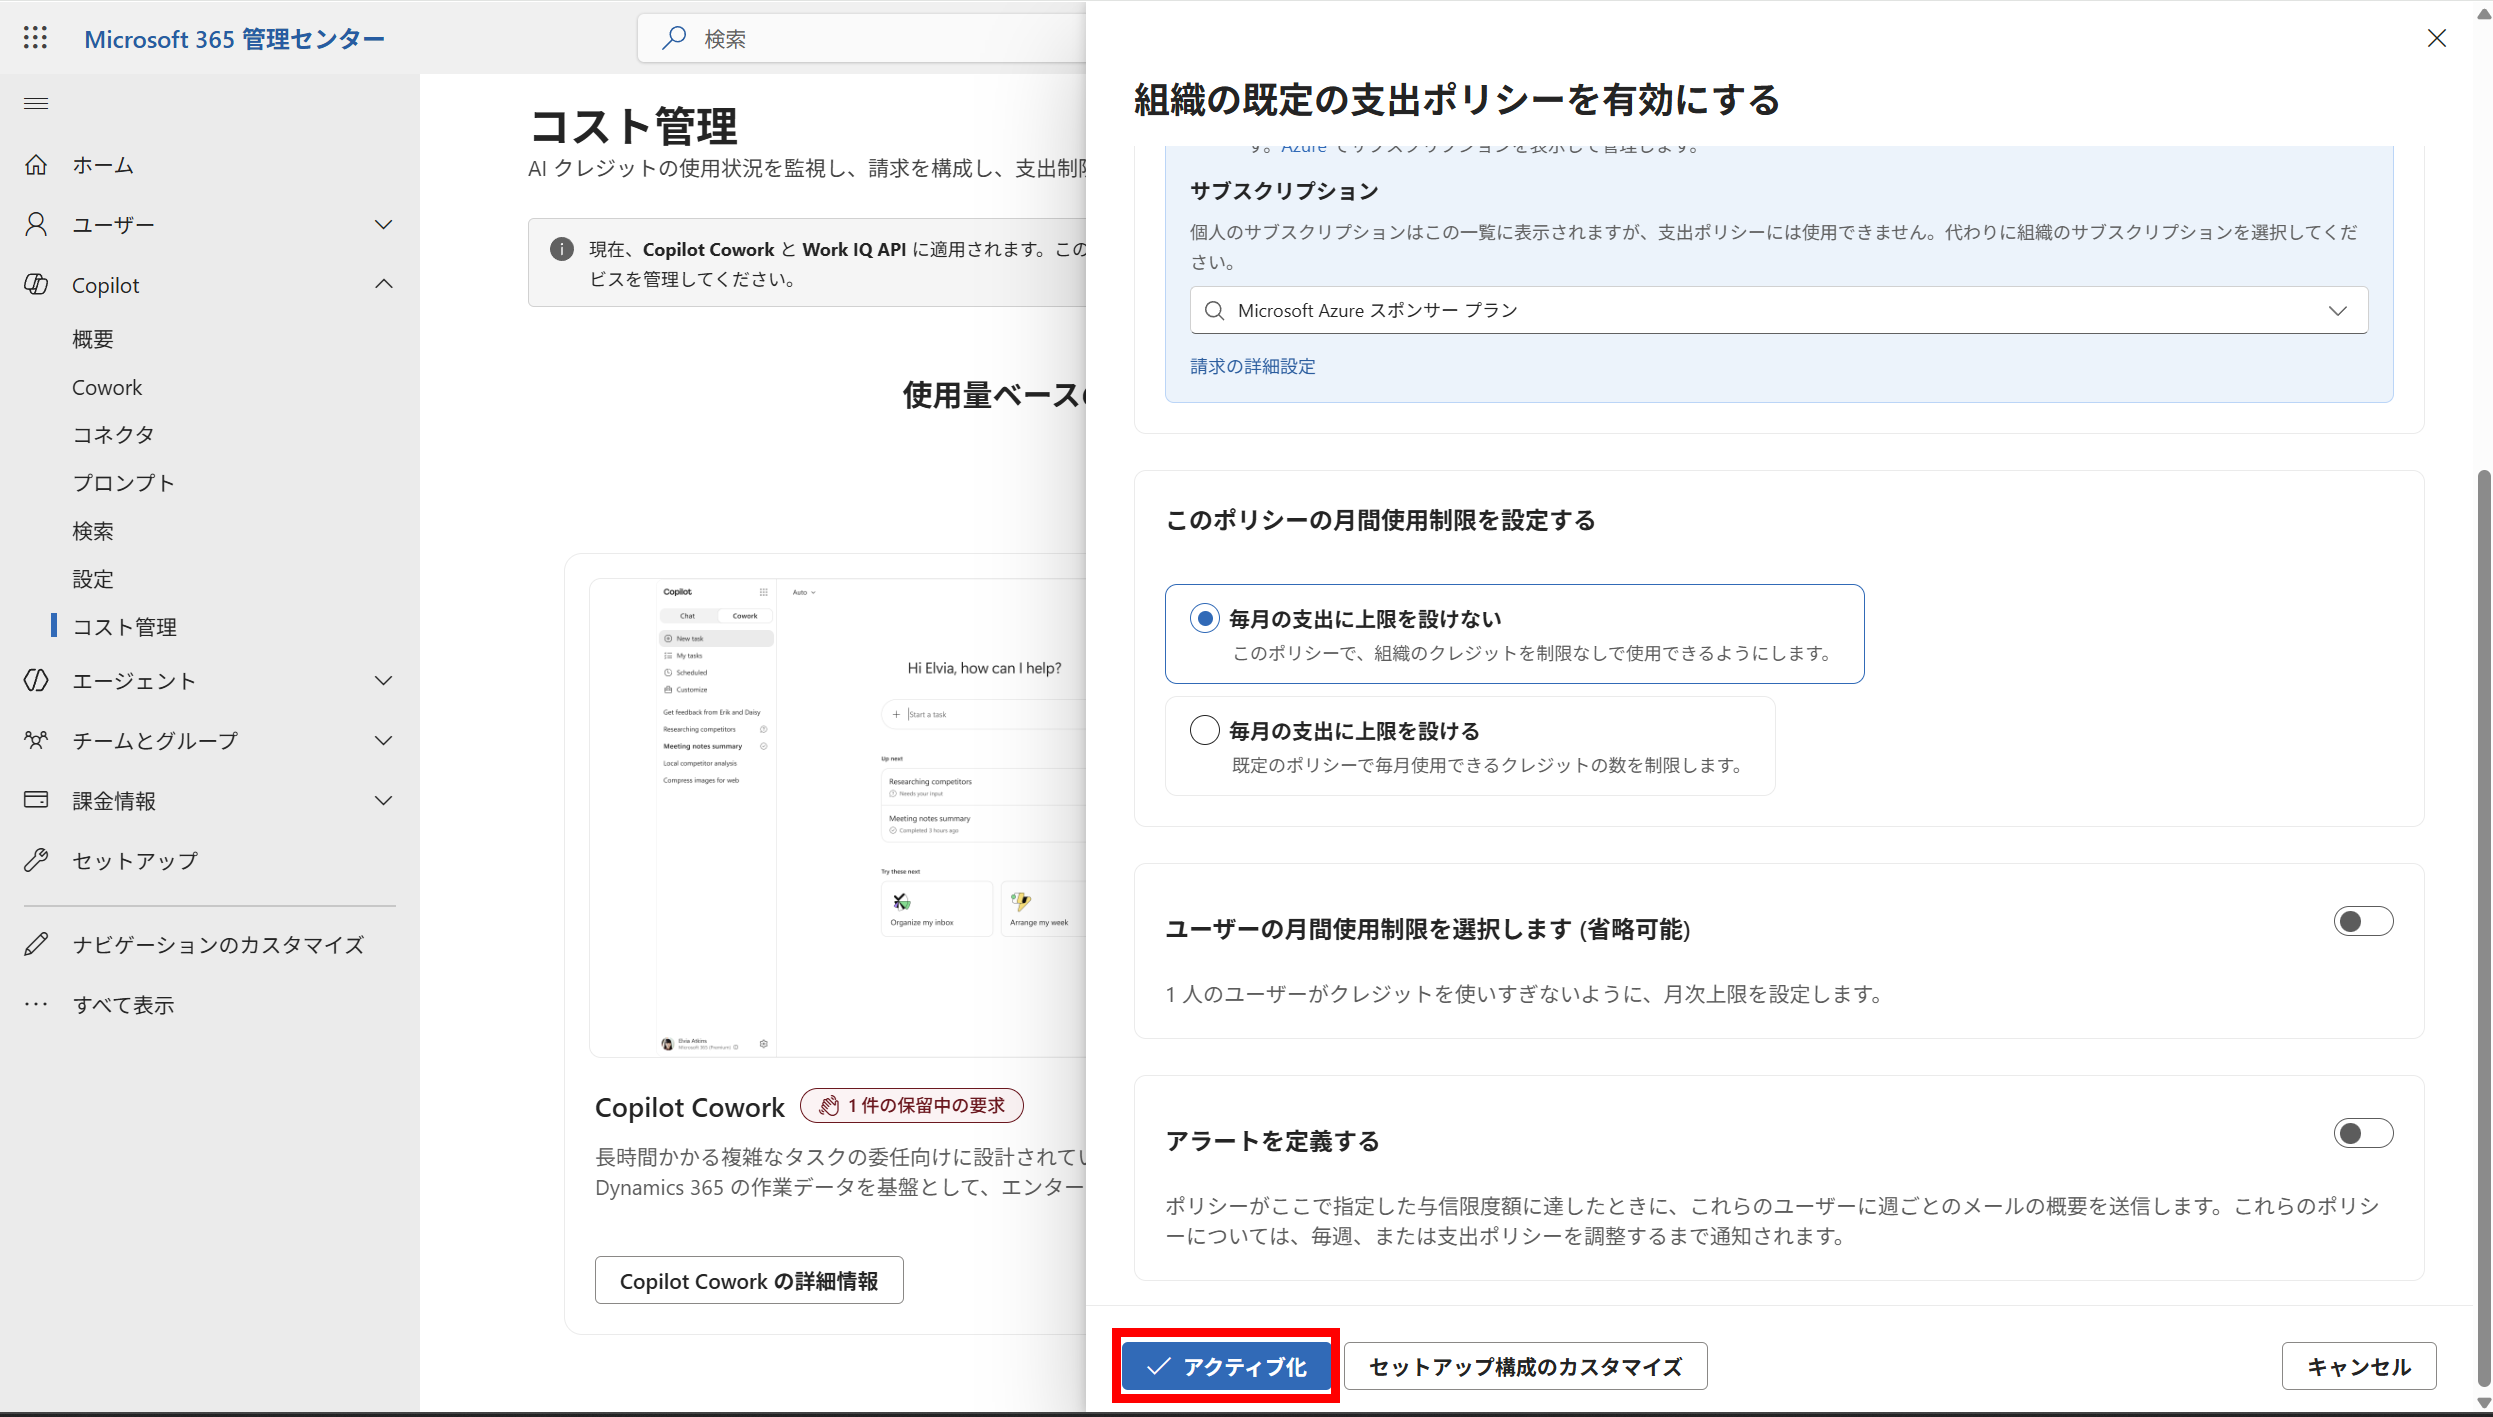
Task: Click the キャンセル button
Action: [x=2359, y=1366]
